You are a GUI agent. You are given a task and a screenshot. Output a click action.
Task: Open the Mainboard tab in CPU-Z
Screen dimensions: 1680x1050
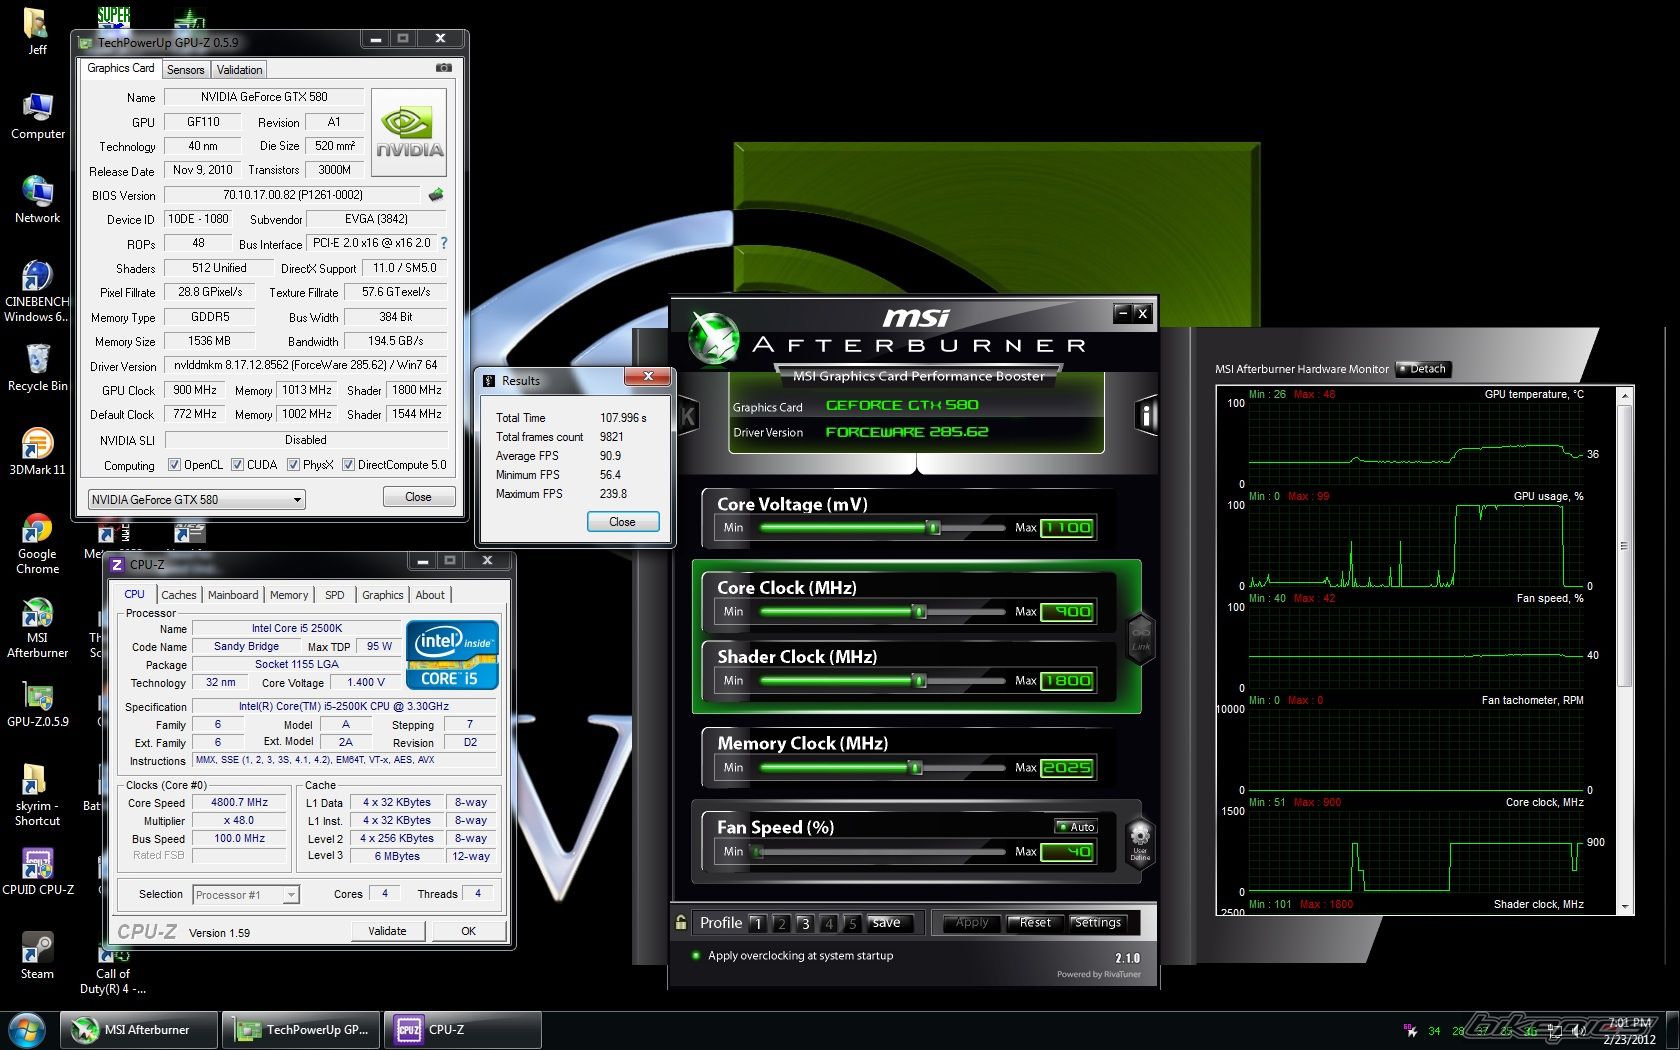point(233,595)
